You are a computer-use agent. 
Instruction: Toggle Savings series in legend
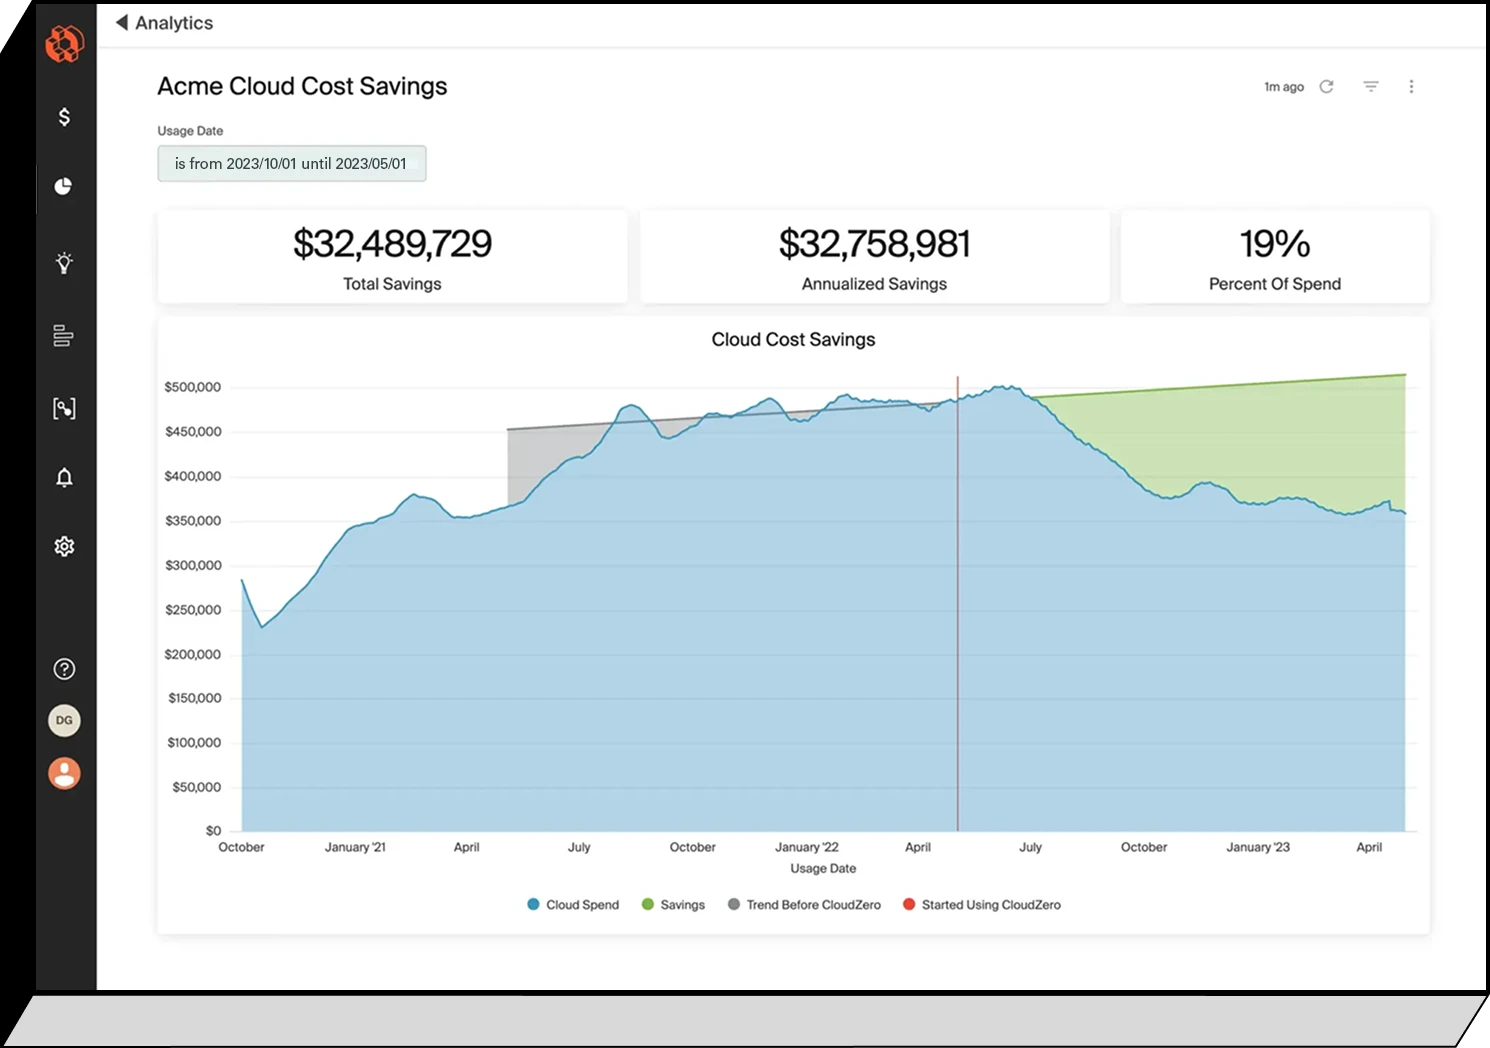673,905
